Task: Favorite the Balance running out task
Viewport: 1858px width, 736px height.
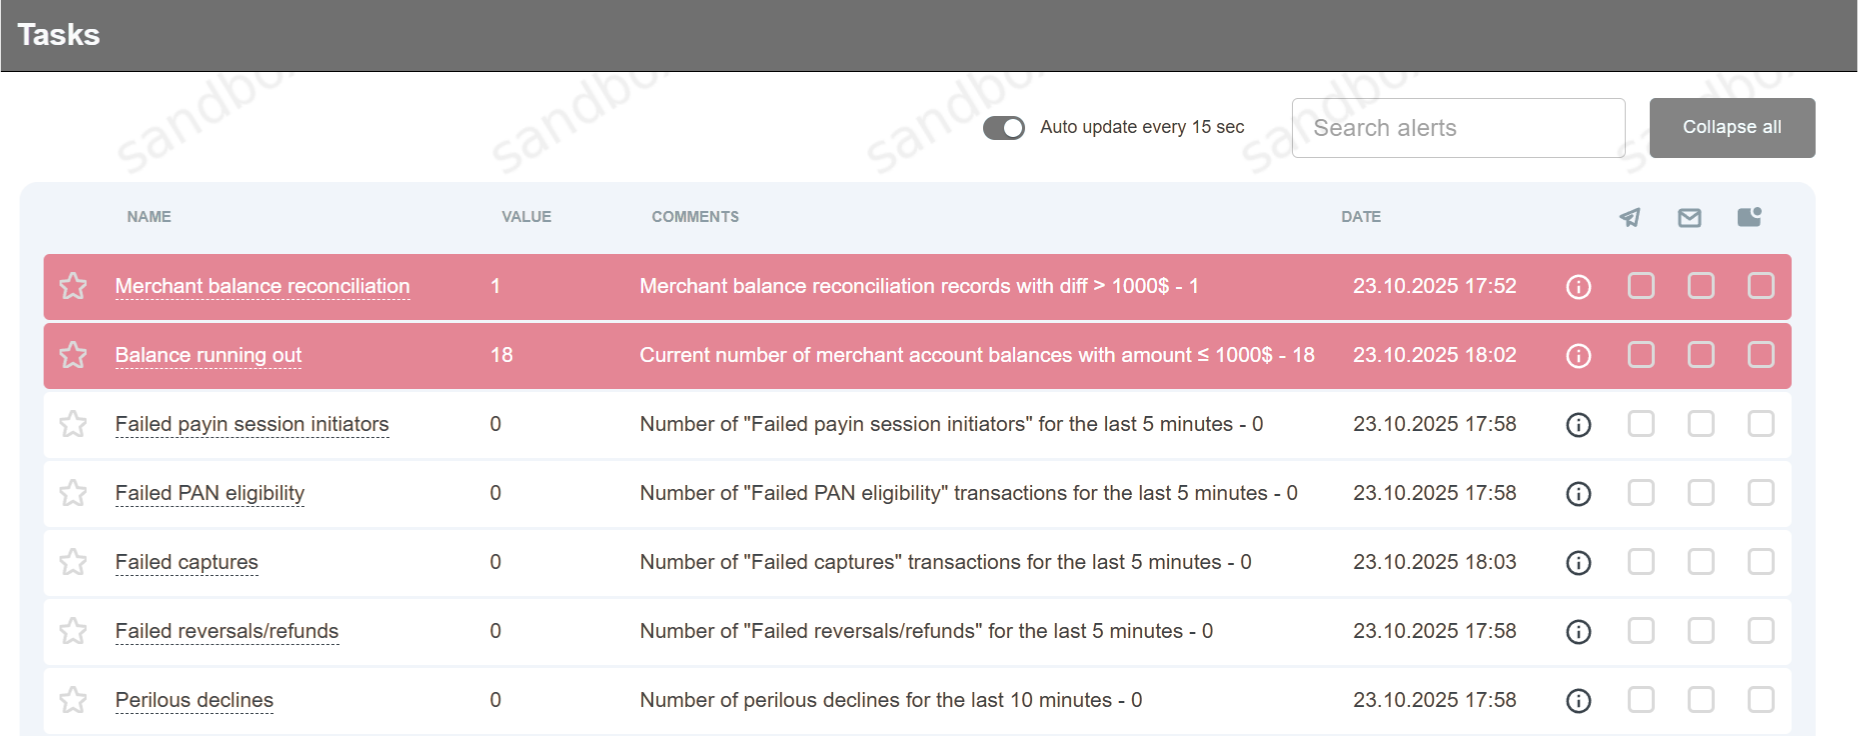Action: pos(73,355)
